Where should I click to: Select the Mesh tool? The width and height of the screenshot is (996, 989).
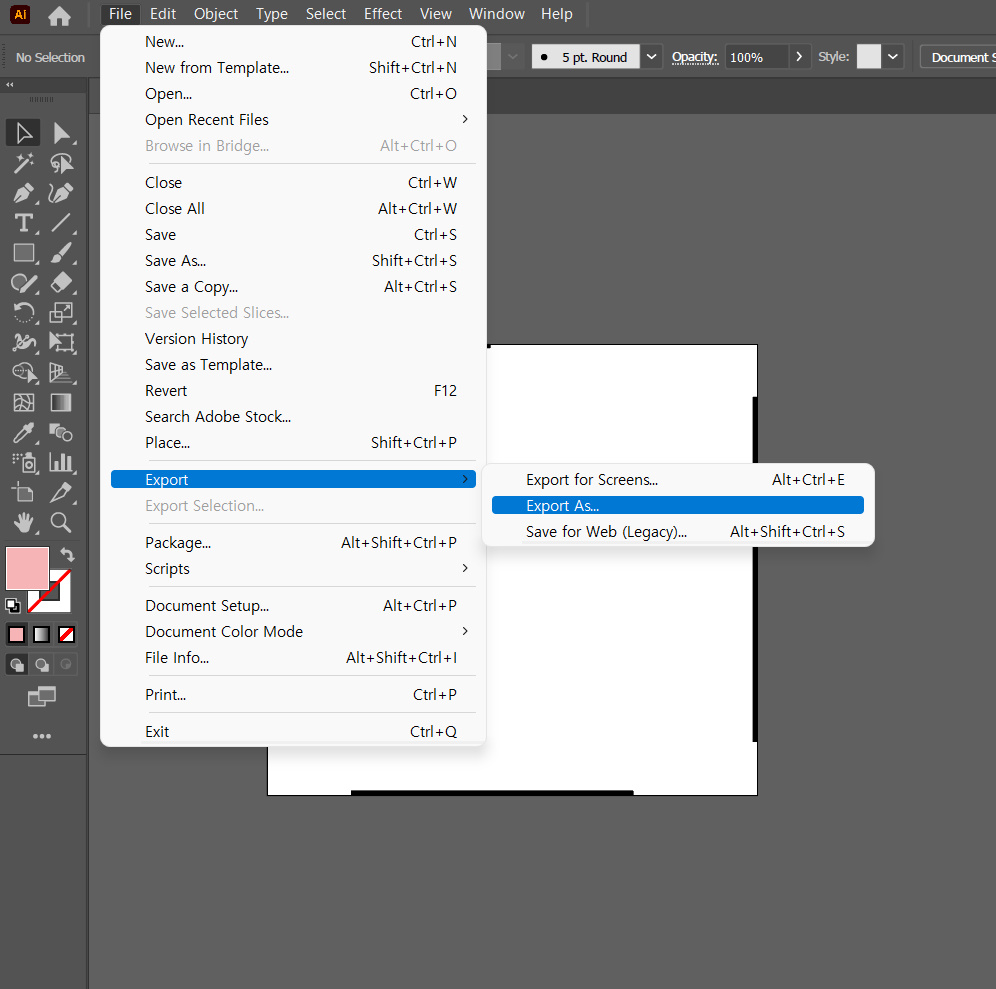[24, 402]
